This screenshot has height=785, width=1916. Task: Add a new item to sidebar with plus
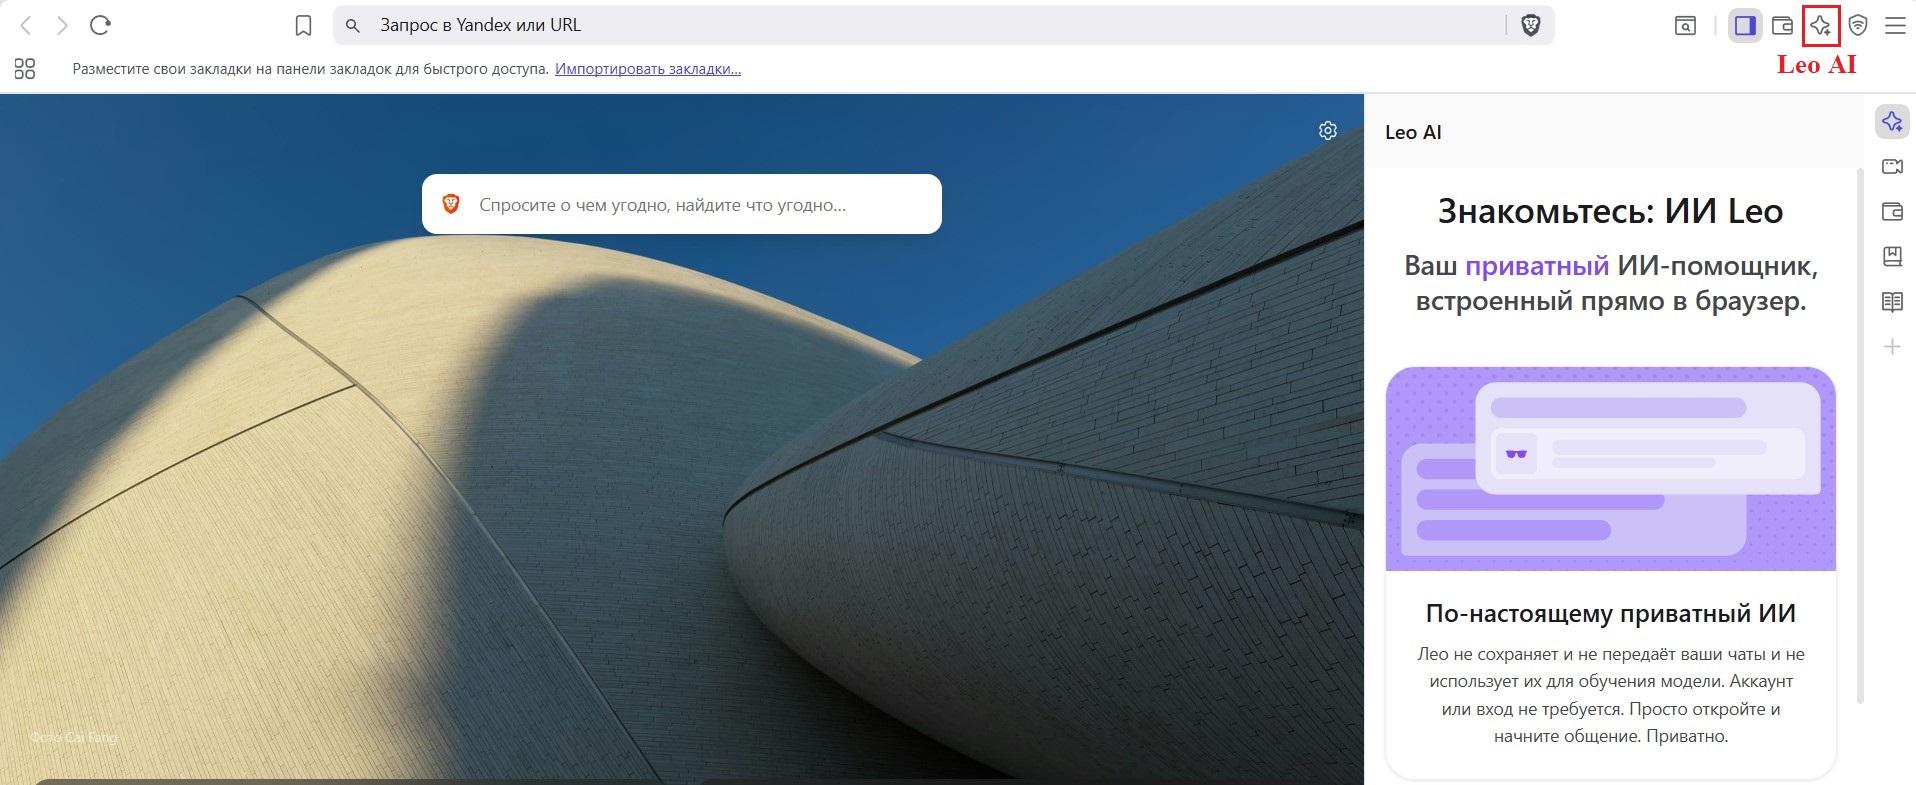click(1892, 347)
